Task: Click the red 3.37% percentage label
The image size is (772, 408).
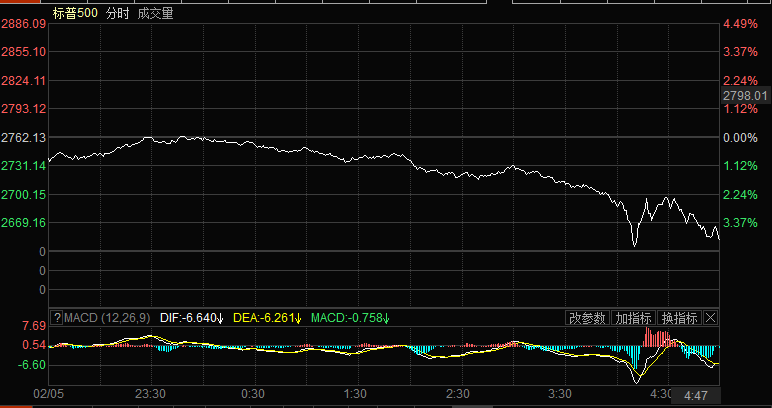Action: coord(740,52)
